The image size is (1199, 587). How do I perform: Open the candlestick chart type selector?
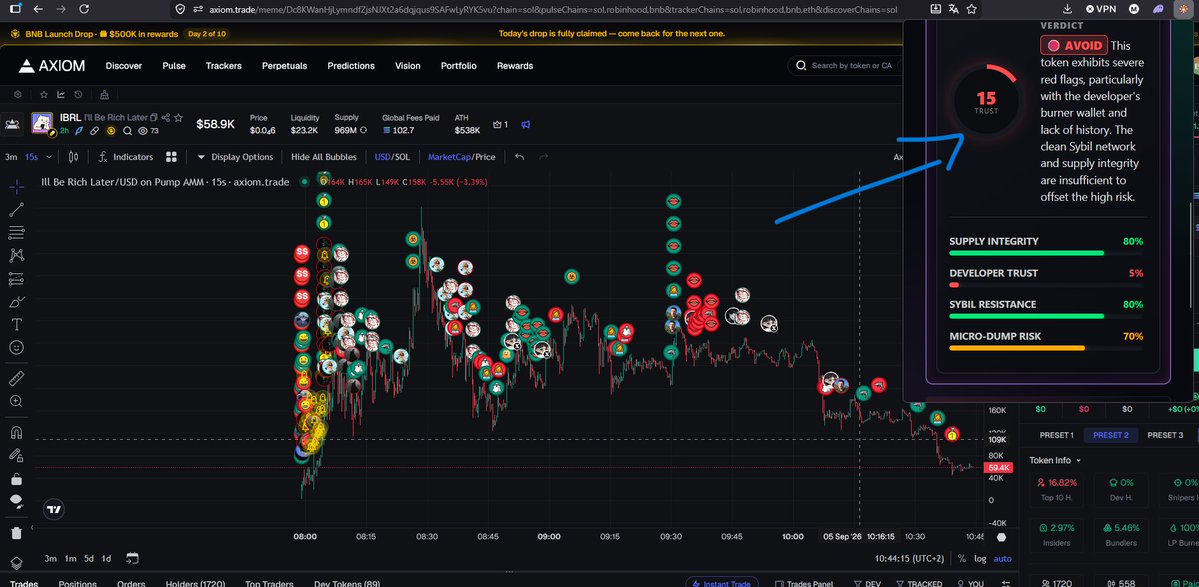(74, 157)
